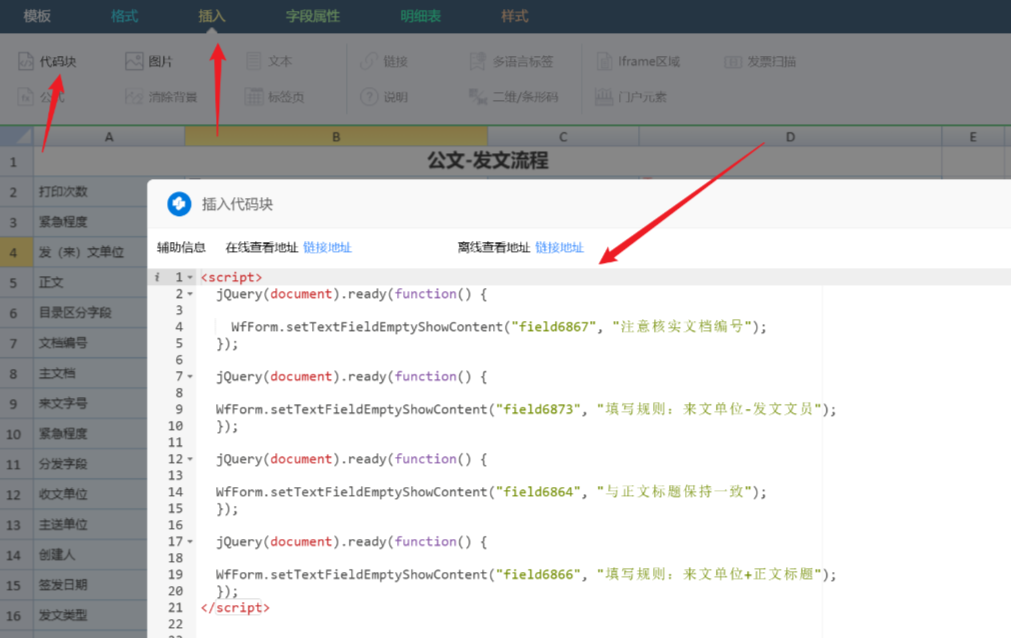Click the 打印次数 cell
The height and width of the screenshot is (638, 1011).
point(90,192)
